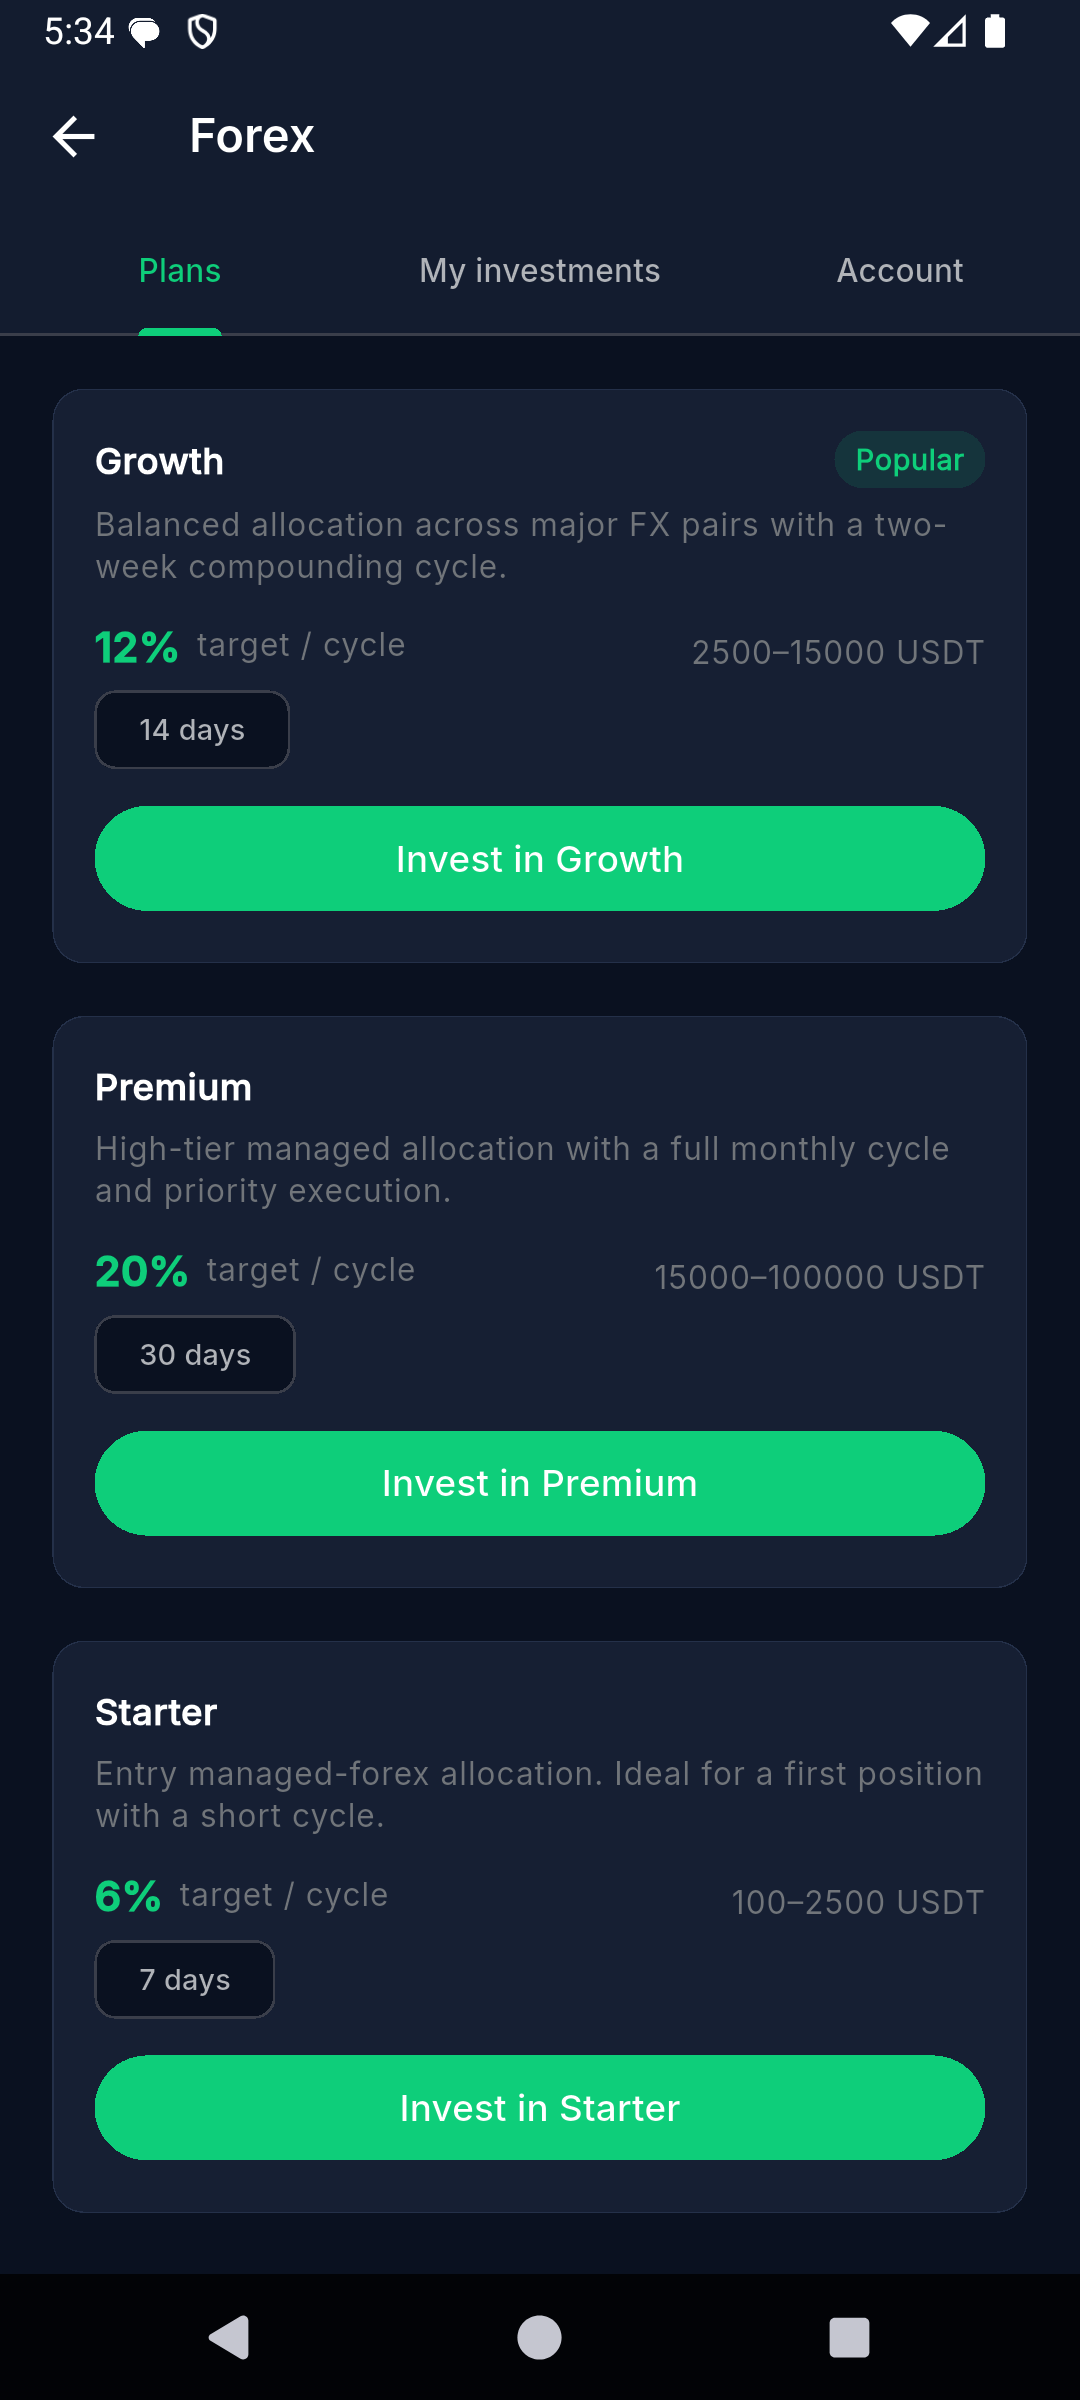Viewport: 1080px width, 2400px height.
Task: Tap the Wi-Fi signal icon
Action: tap(909, 31)
